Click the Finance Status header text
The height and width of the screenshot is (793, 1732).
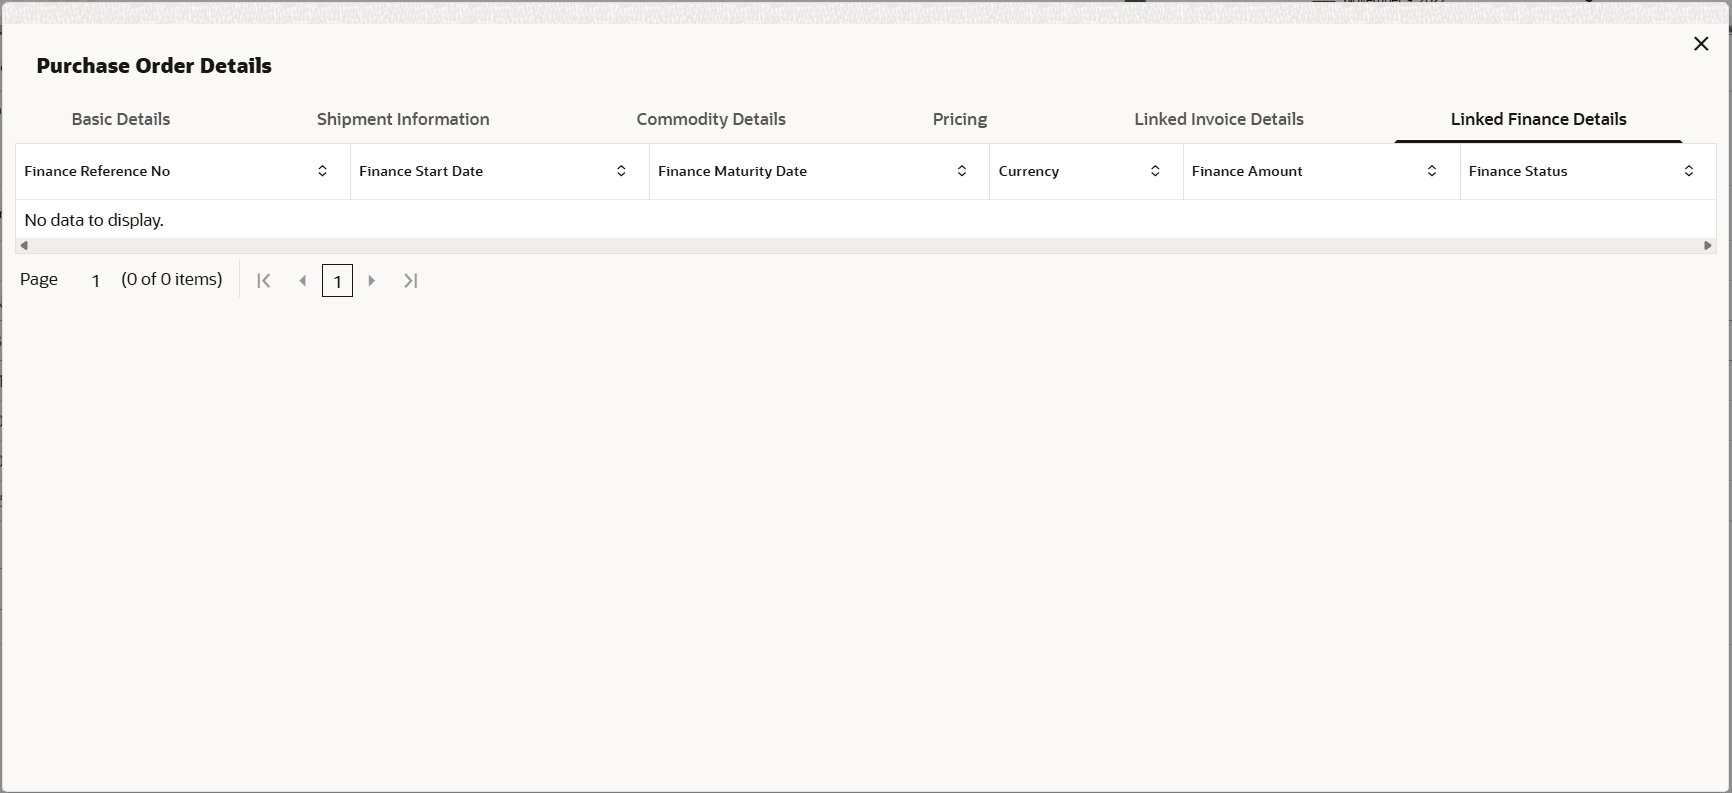pyautogui.click(x=1518, y=171)
